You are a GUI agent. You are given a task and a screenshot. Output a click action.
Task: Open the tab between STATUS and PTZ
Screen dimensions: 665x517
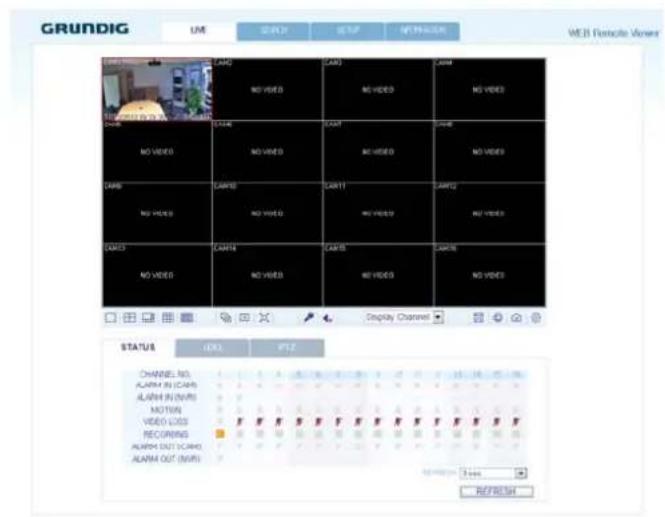click(212, 348)
